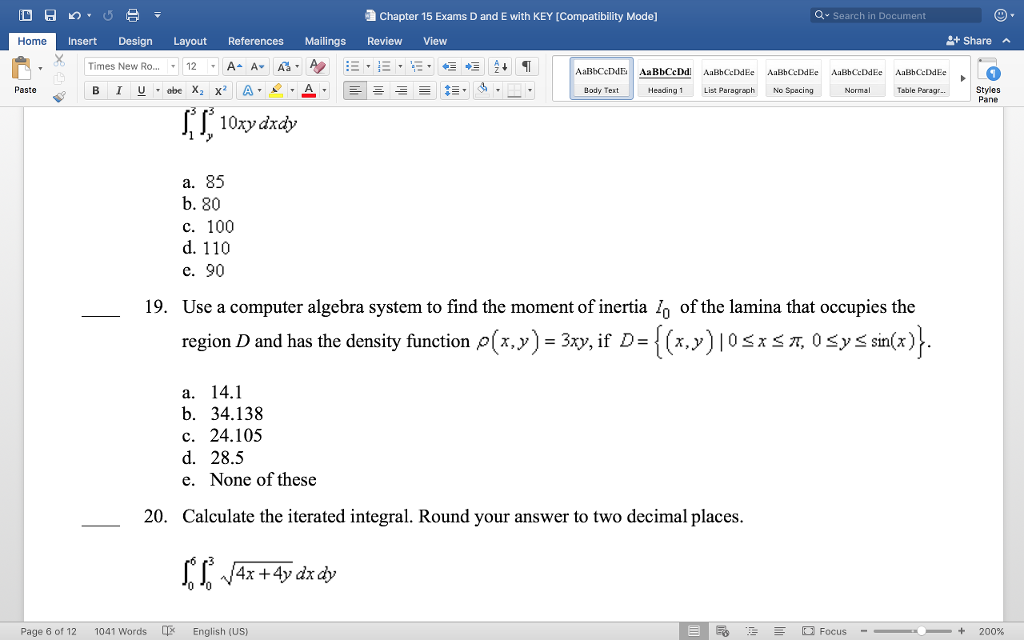
Task: Open the underline style dropdown
Action: tap(157, 90)
